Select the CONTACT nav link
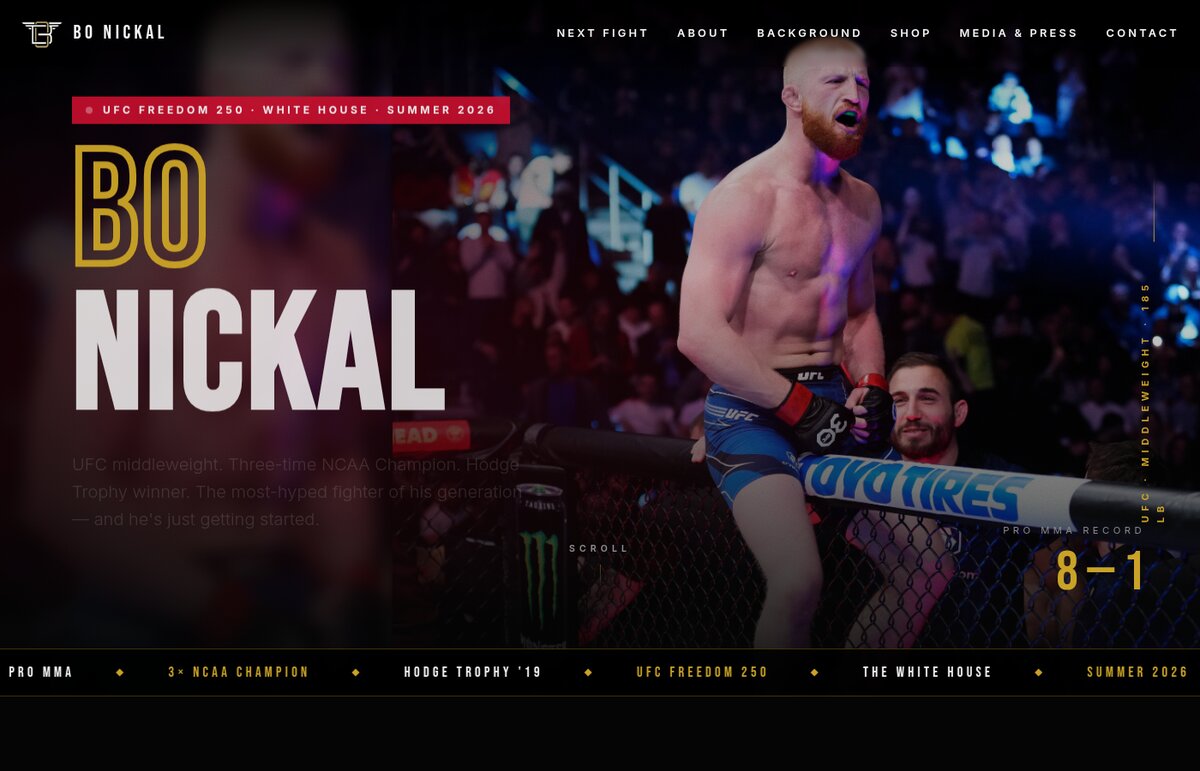Viewport: 1200px width, 771px height. pos(1142,33)
